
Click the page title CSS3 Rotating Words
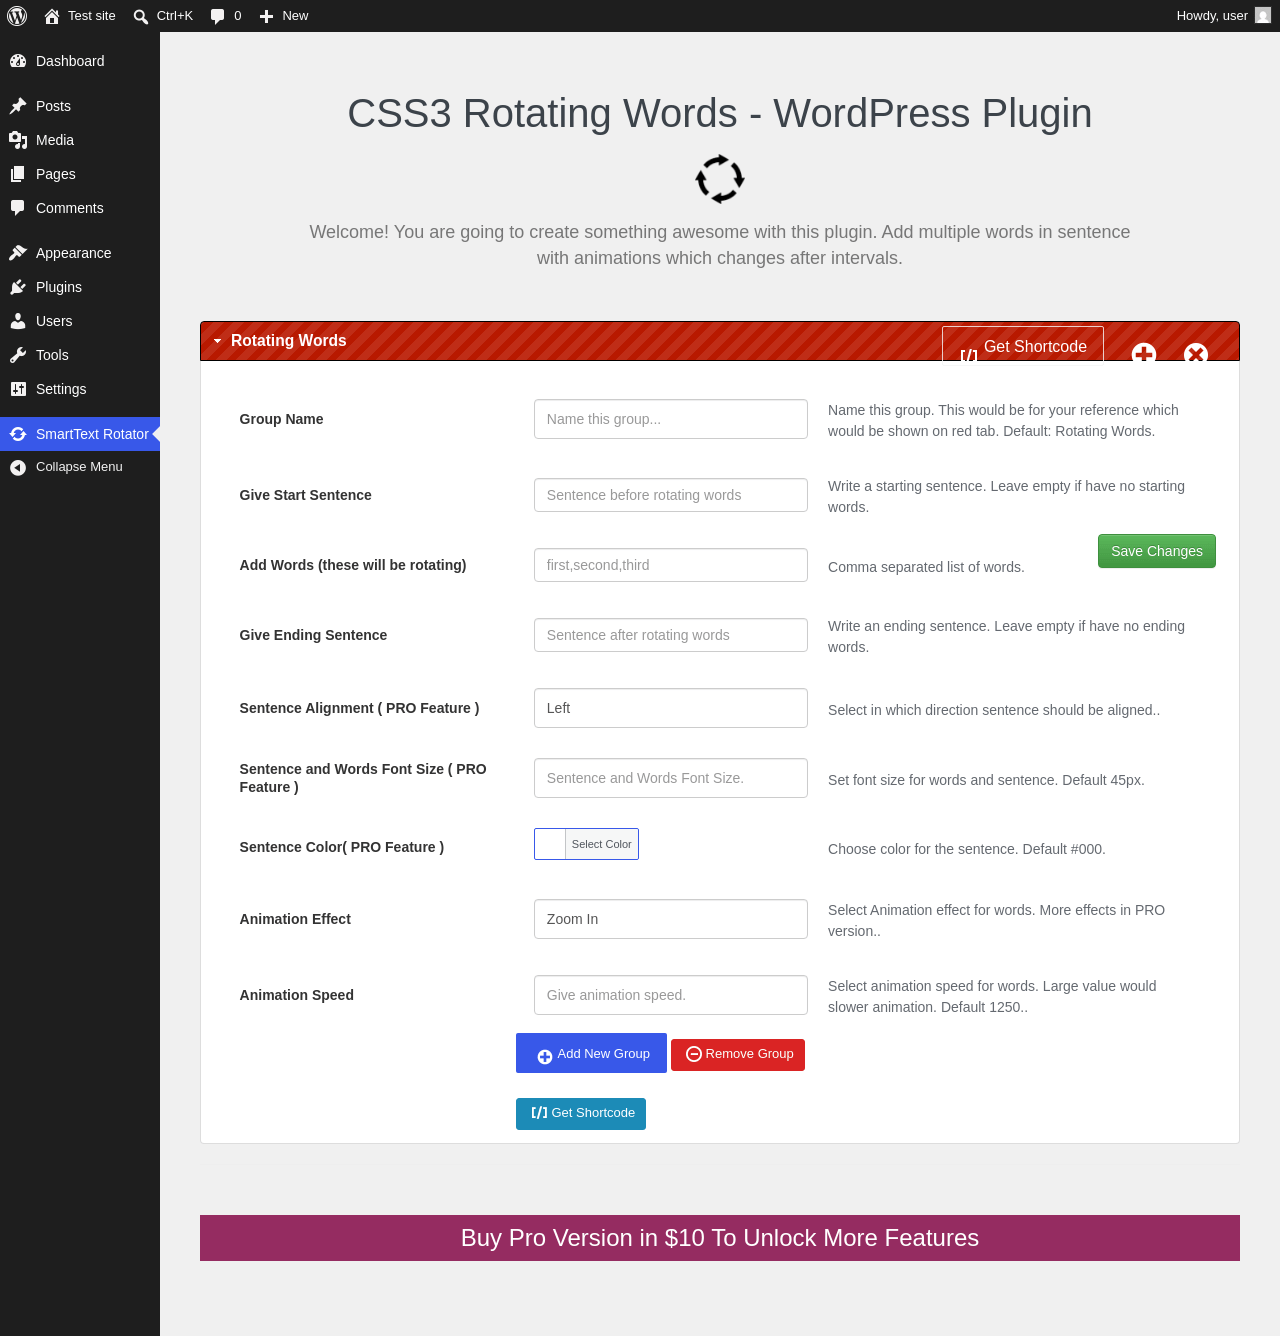(720, 114)
